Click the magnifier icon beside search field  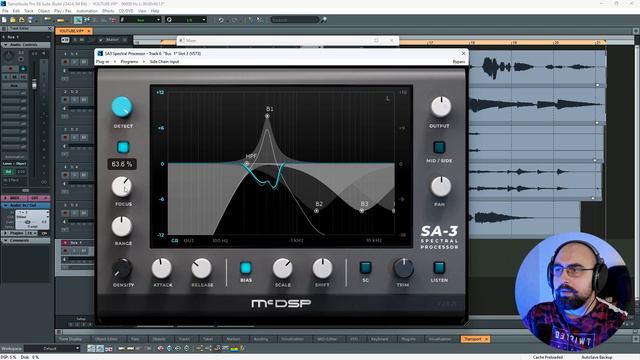pyautogui.click(x=323, y=20)
